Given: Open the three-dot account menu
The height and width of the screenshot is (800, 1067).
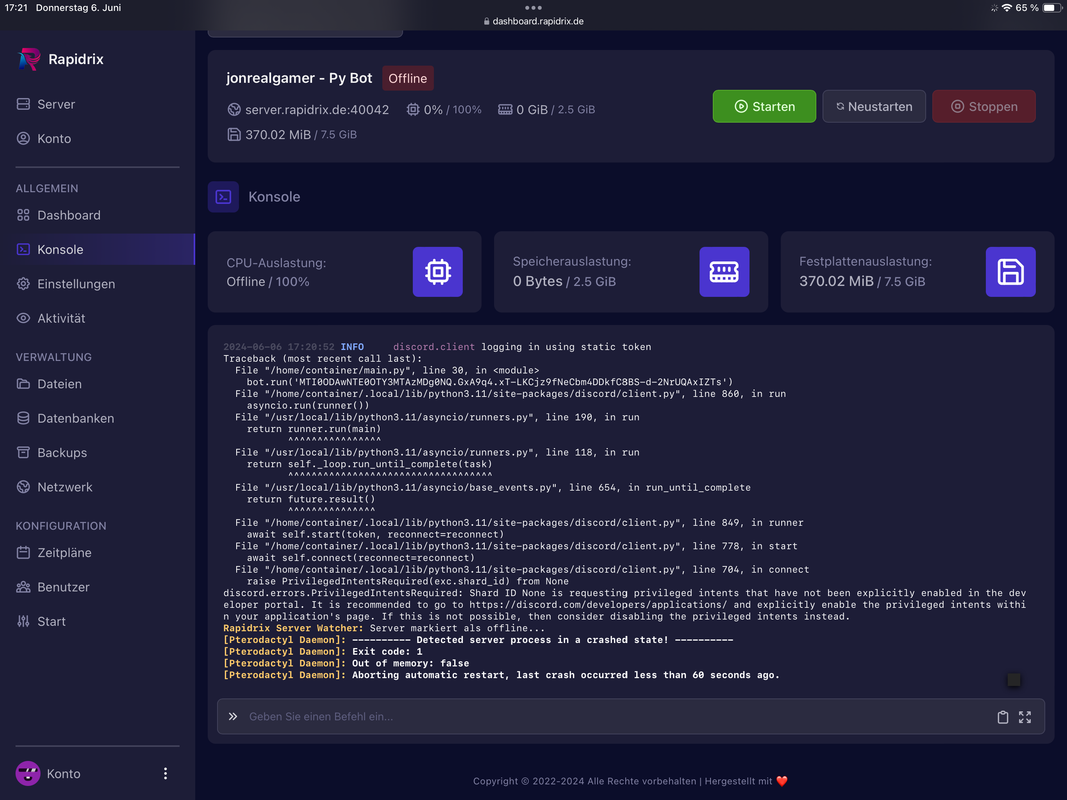Looking at the screenshot, I should [165, 773].
